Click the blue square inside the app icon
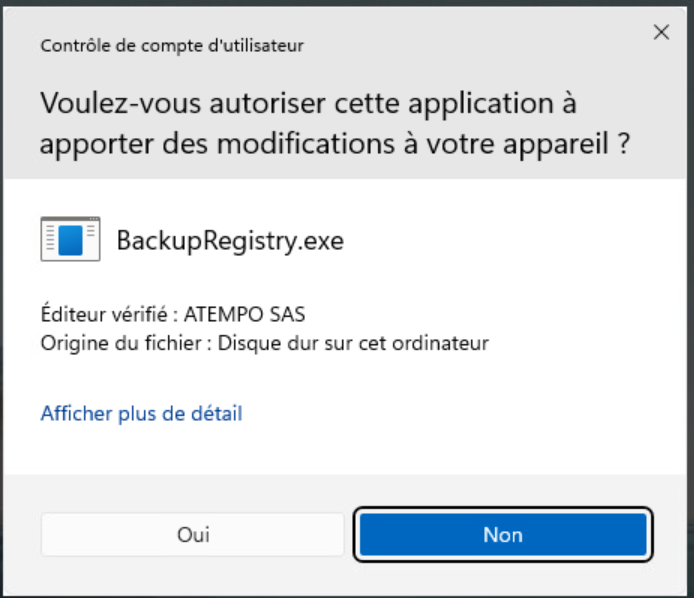694x598 pixels. (x=70, y=240)
